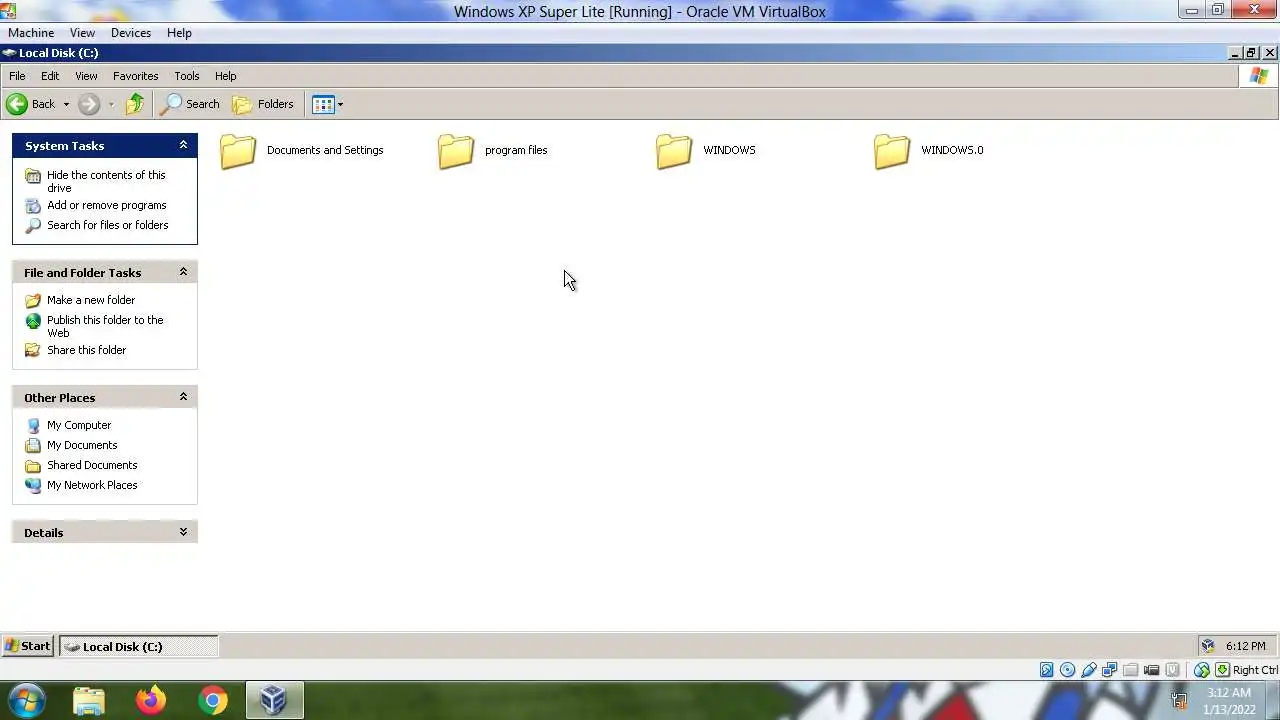Open File Explorer from host taskbar
The image size is (1280, 720).
tap(89, 700)
